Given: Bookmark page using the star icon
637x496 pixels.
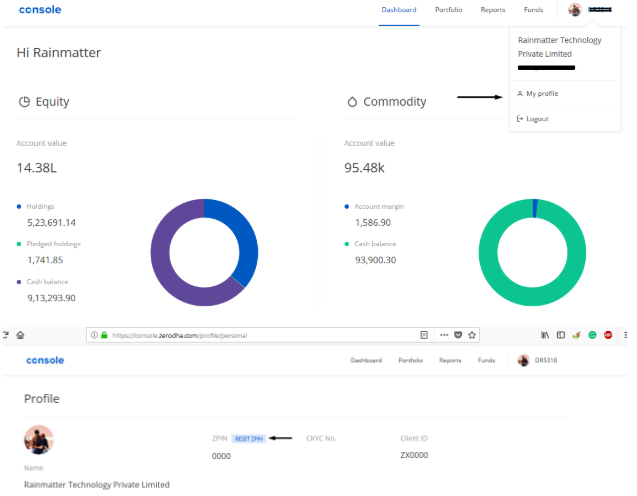Looking at the screenshot, I should point(472,335).
